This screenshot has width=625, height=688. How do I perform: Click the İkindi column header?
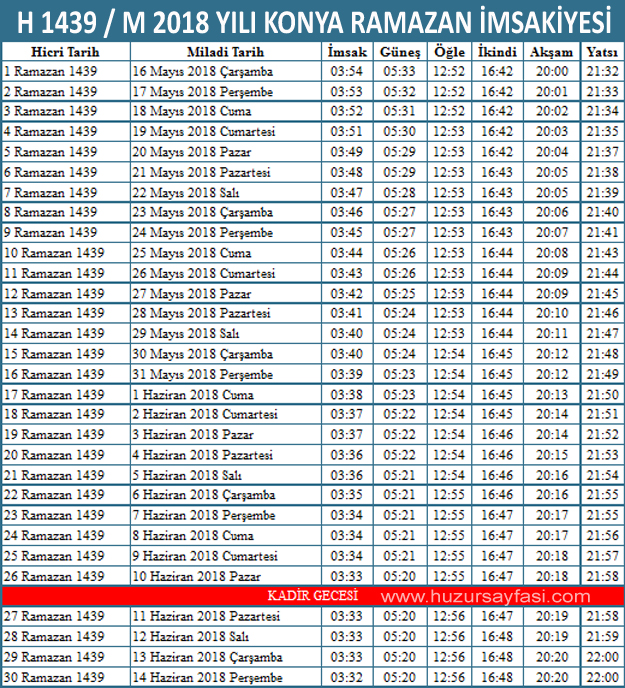tap(497, 51)
